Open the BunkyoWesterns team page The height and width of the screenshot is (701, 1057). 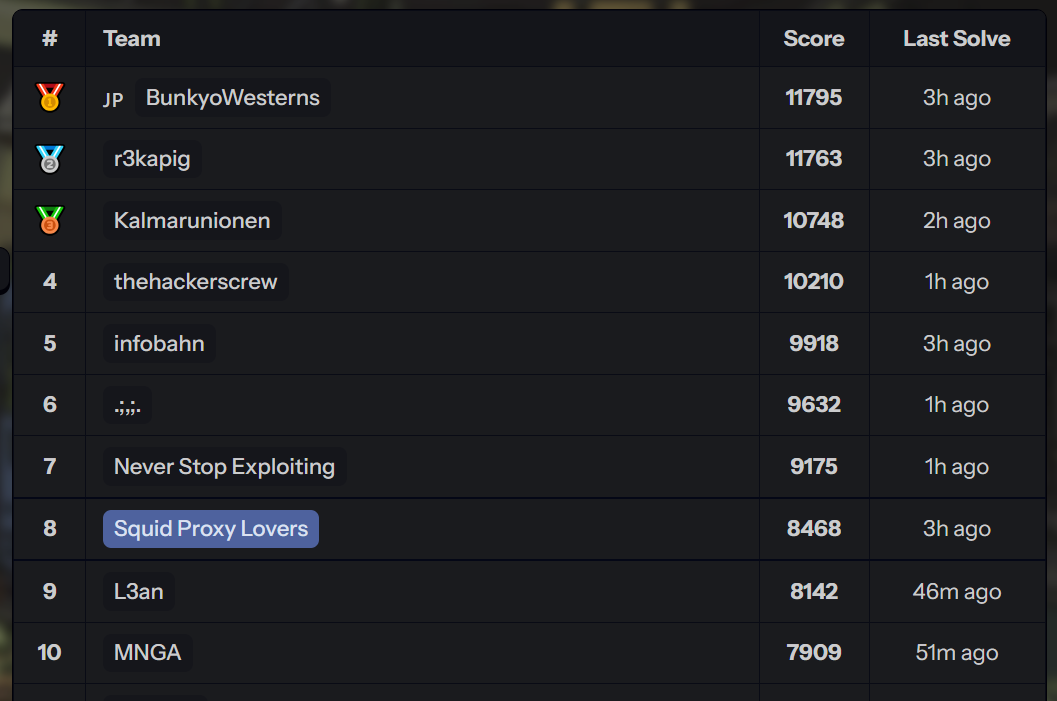point(233,98)
